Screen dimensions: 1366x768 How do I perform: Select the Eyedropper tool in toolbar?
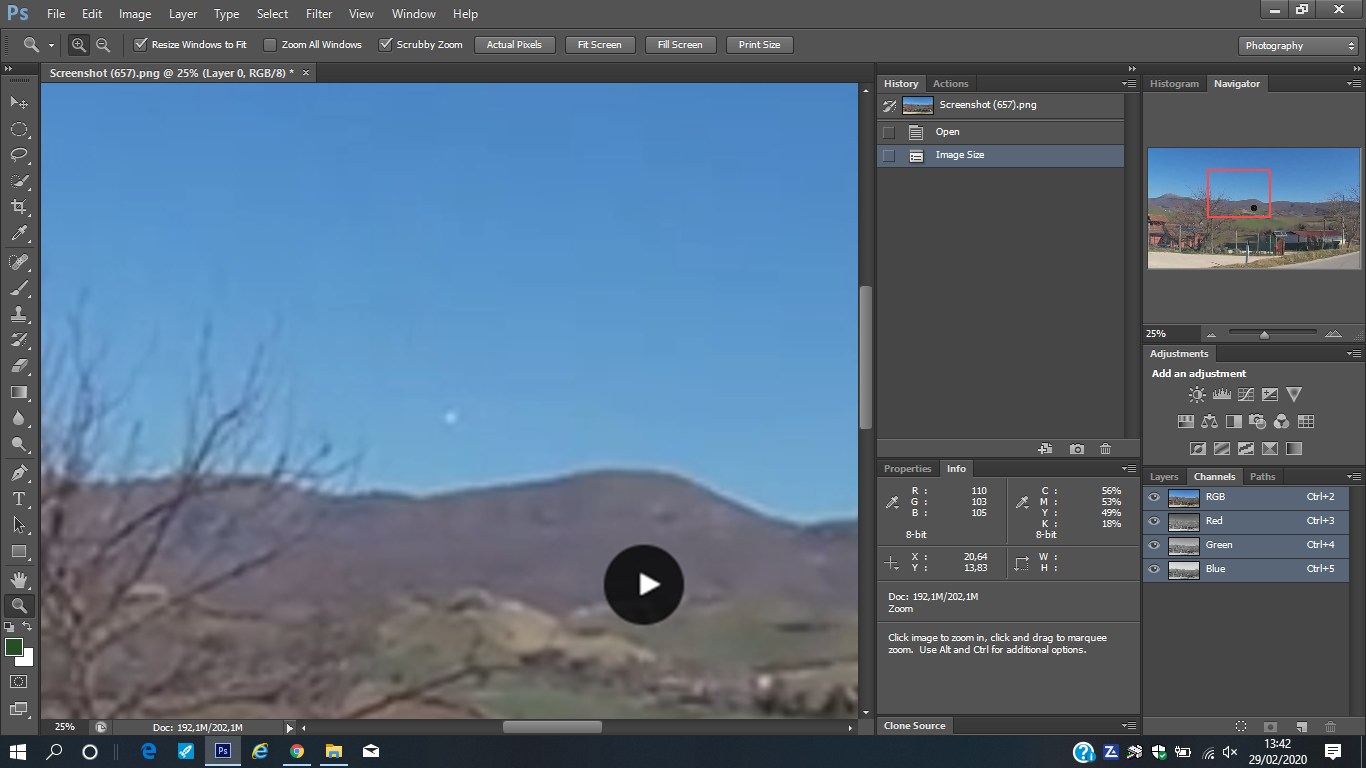tap(18, 234)
